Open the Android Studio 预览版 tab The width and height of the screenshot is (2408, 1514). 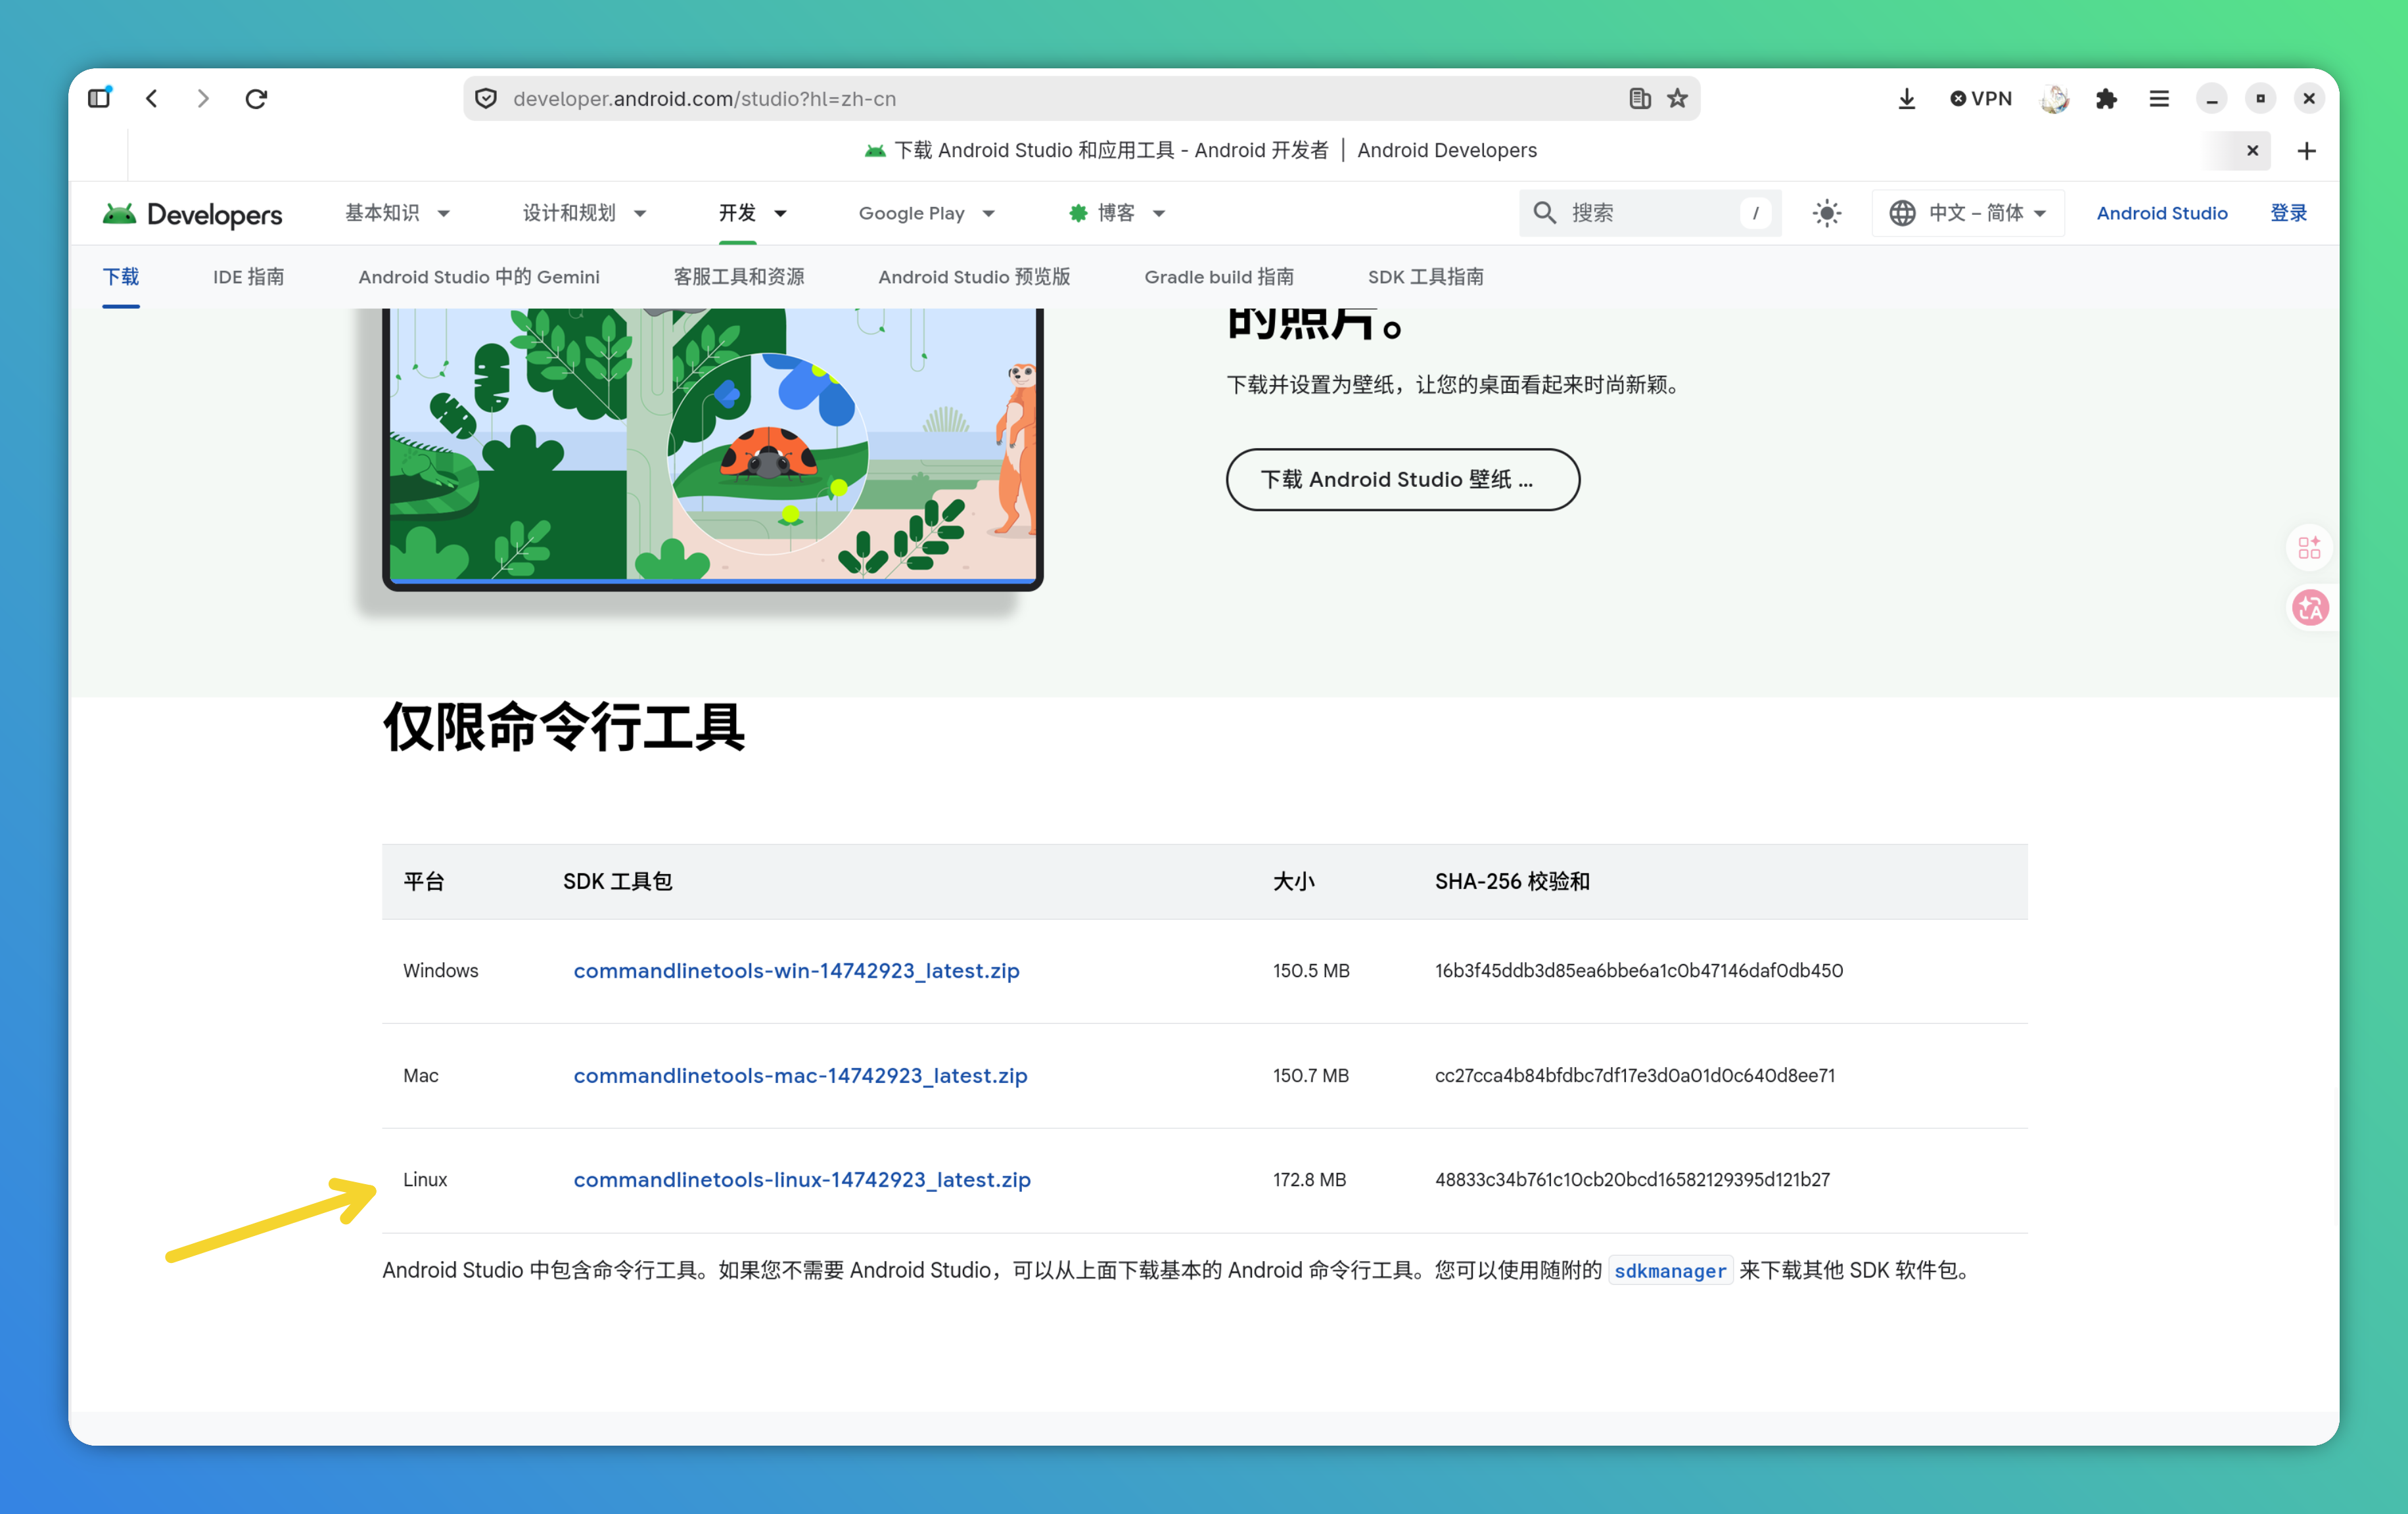[974, 277]
